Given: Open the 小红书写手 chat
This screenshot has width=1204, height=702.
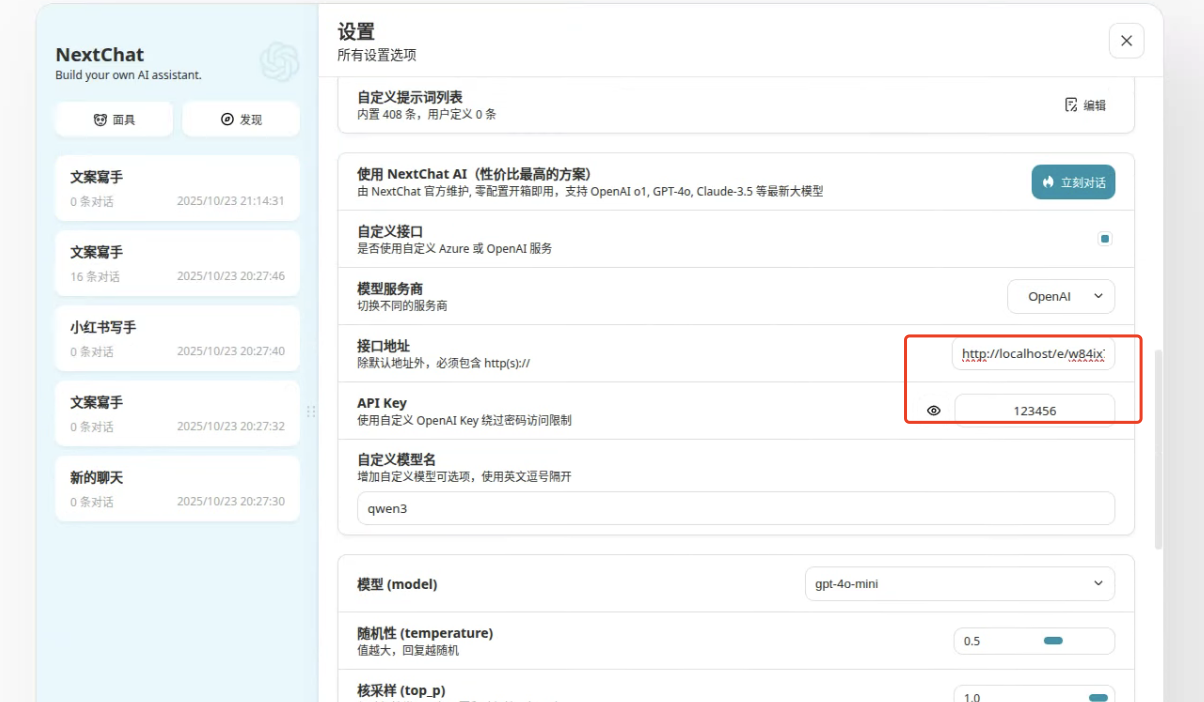Looking at the screenshot, I should [x=178, y=338].
